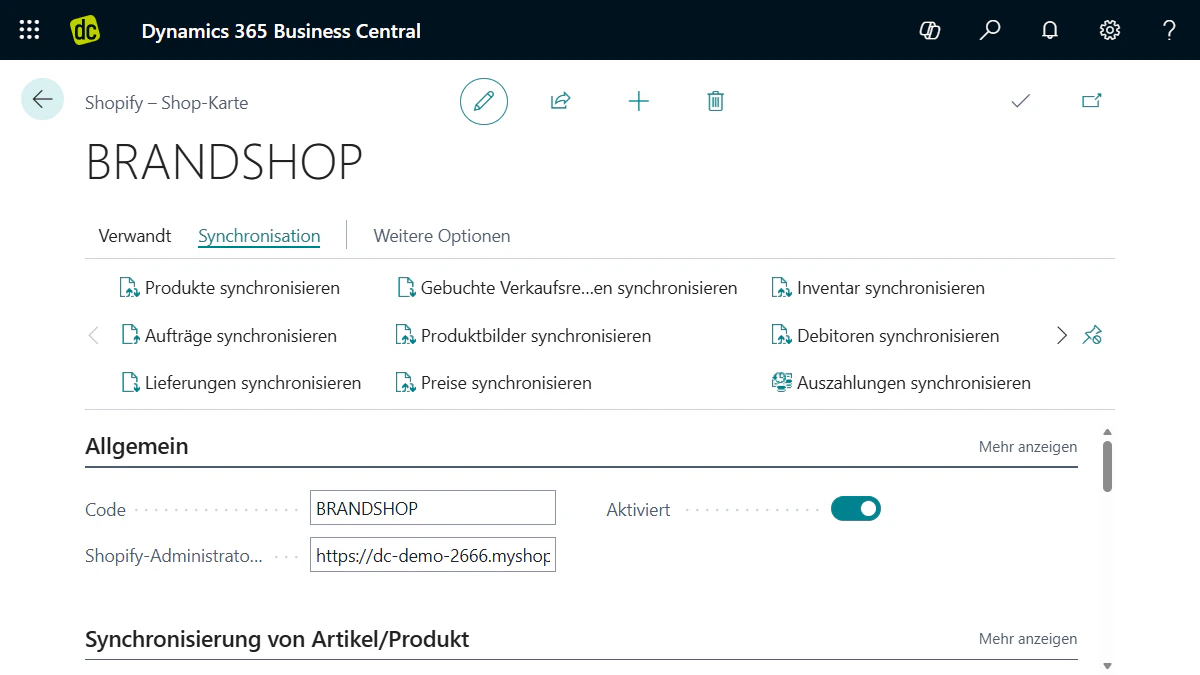The width and height of the screenshot is (1200, 675).
Task: Click Debitoren synchronisieren
Action: coord(885,336)
